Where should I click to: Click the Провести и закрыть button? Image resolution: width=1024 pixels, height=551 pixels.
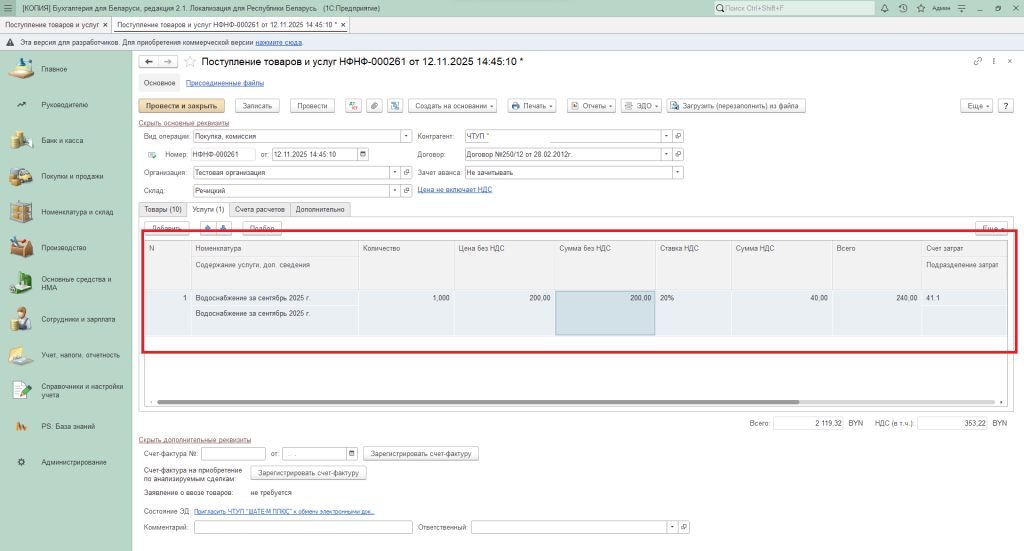click(181, 105)
